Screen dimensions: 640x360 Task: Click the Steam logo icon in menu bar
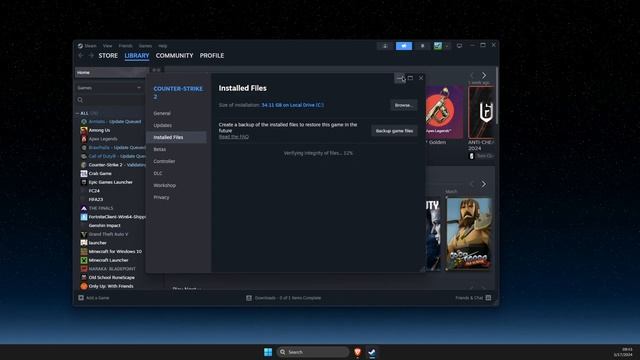tap(80, 46)
